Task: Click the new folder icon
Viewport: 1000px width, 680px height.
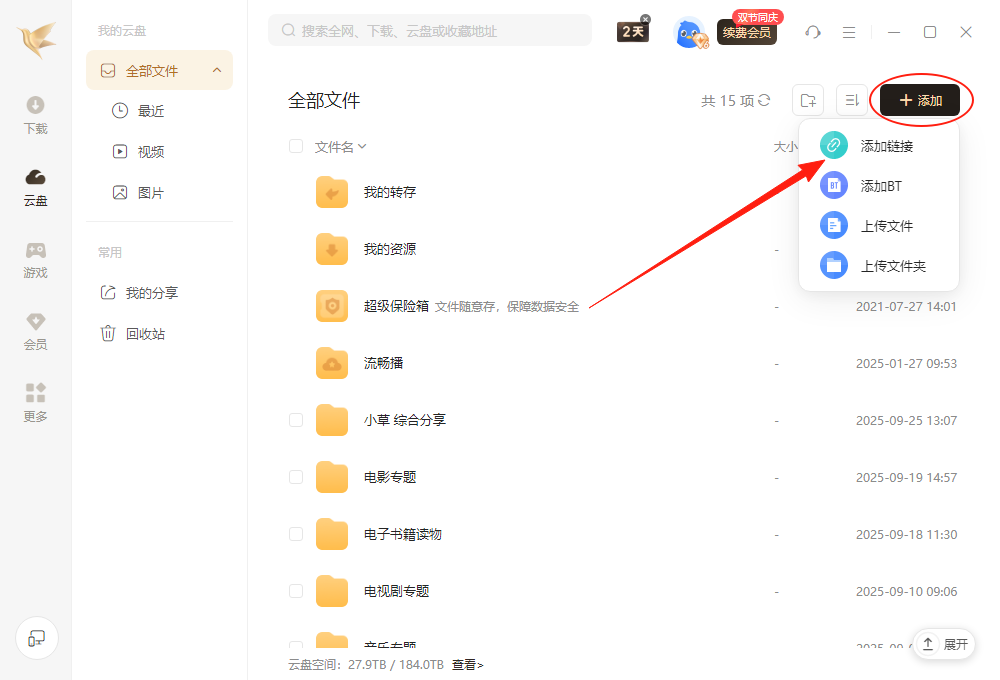Action: pos(808,100)
